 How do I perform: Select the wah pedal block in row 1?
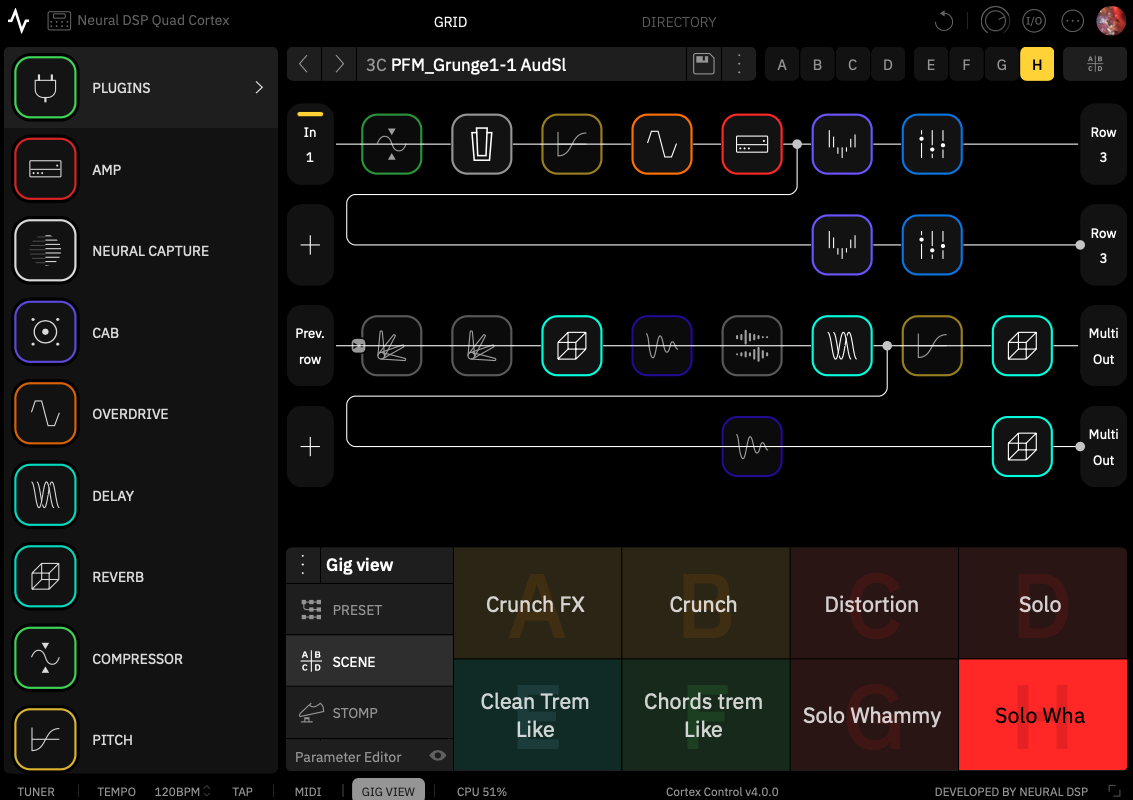coord(482,144)
